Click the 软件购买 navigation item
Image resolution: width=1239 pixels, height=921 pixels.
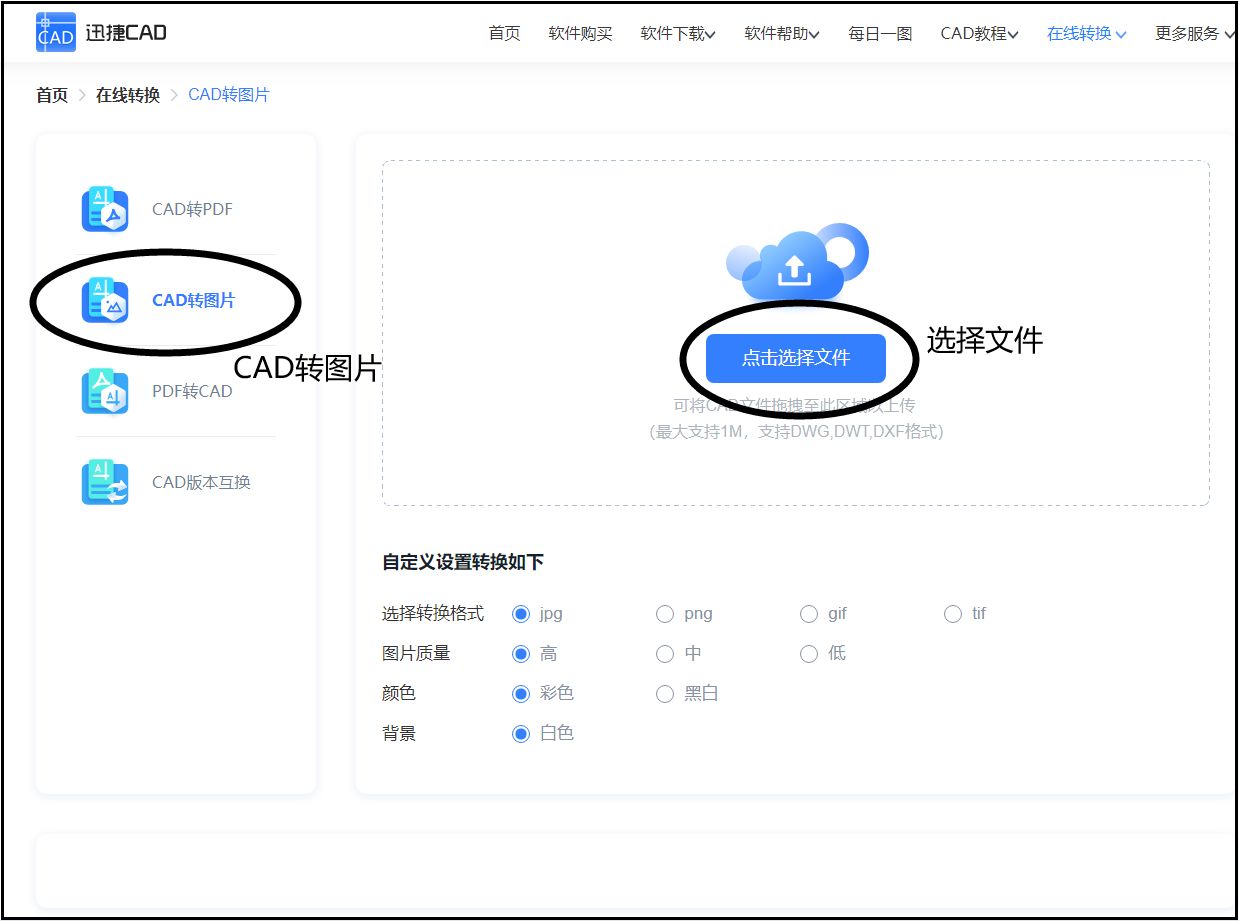[x=580, y=33]
